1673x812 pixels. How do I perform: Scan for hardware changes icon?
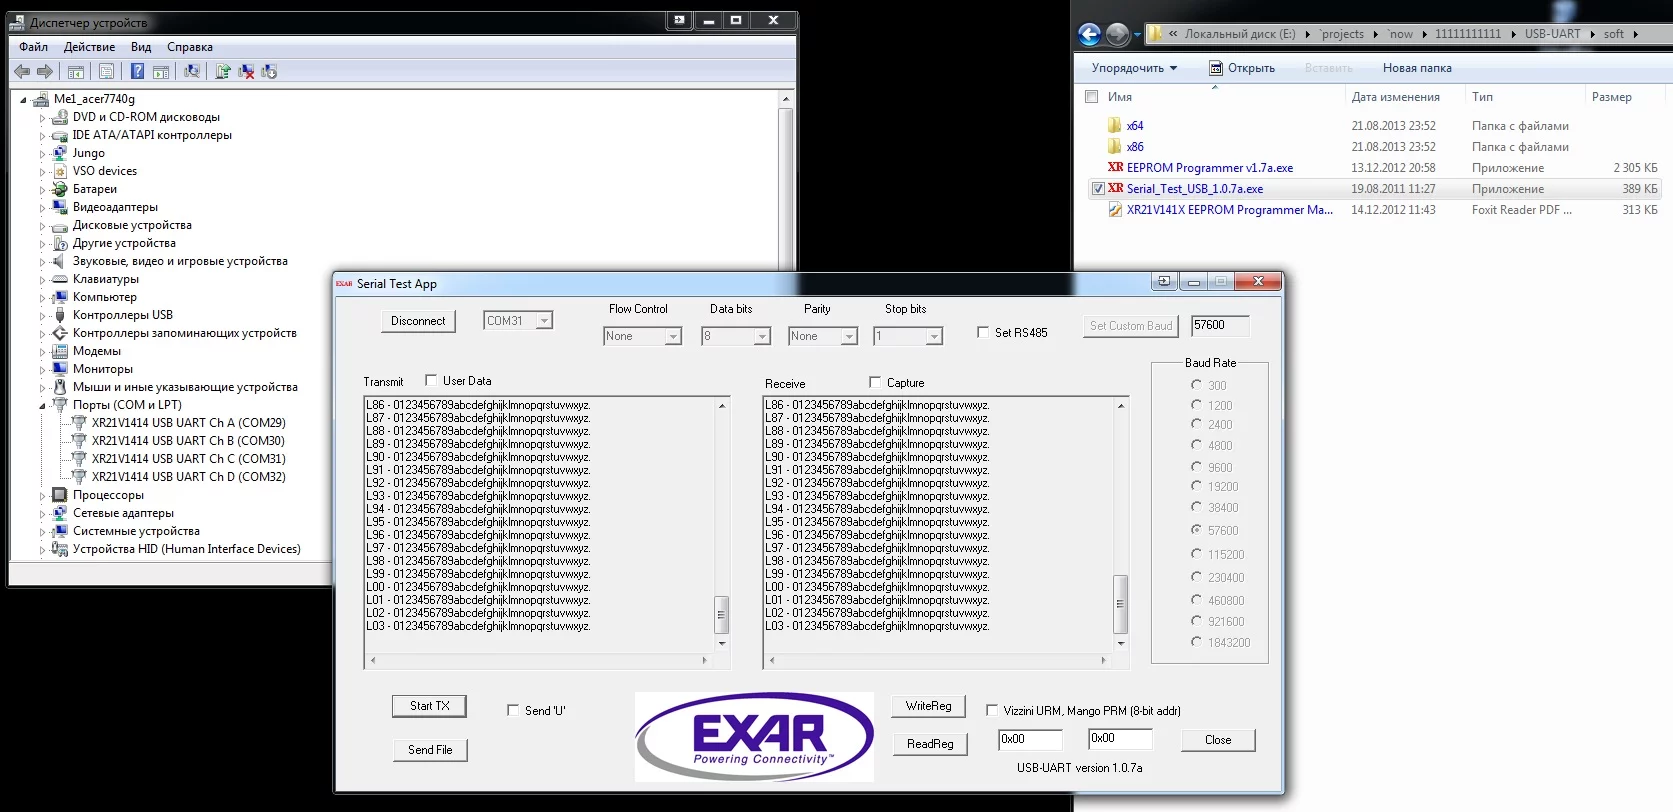click(x=192, y=71)
